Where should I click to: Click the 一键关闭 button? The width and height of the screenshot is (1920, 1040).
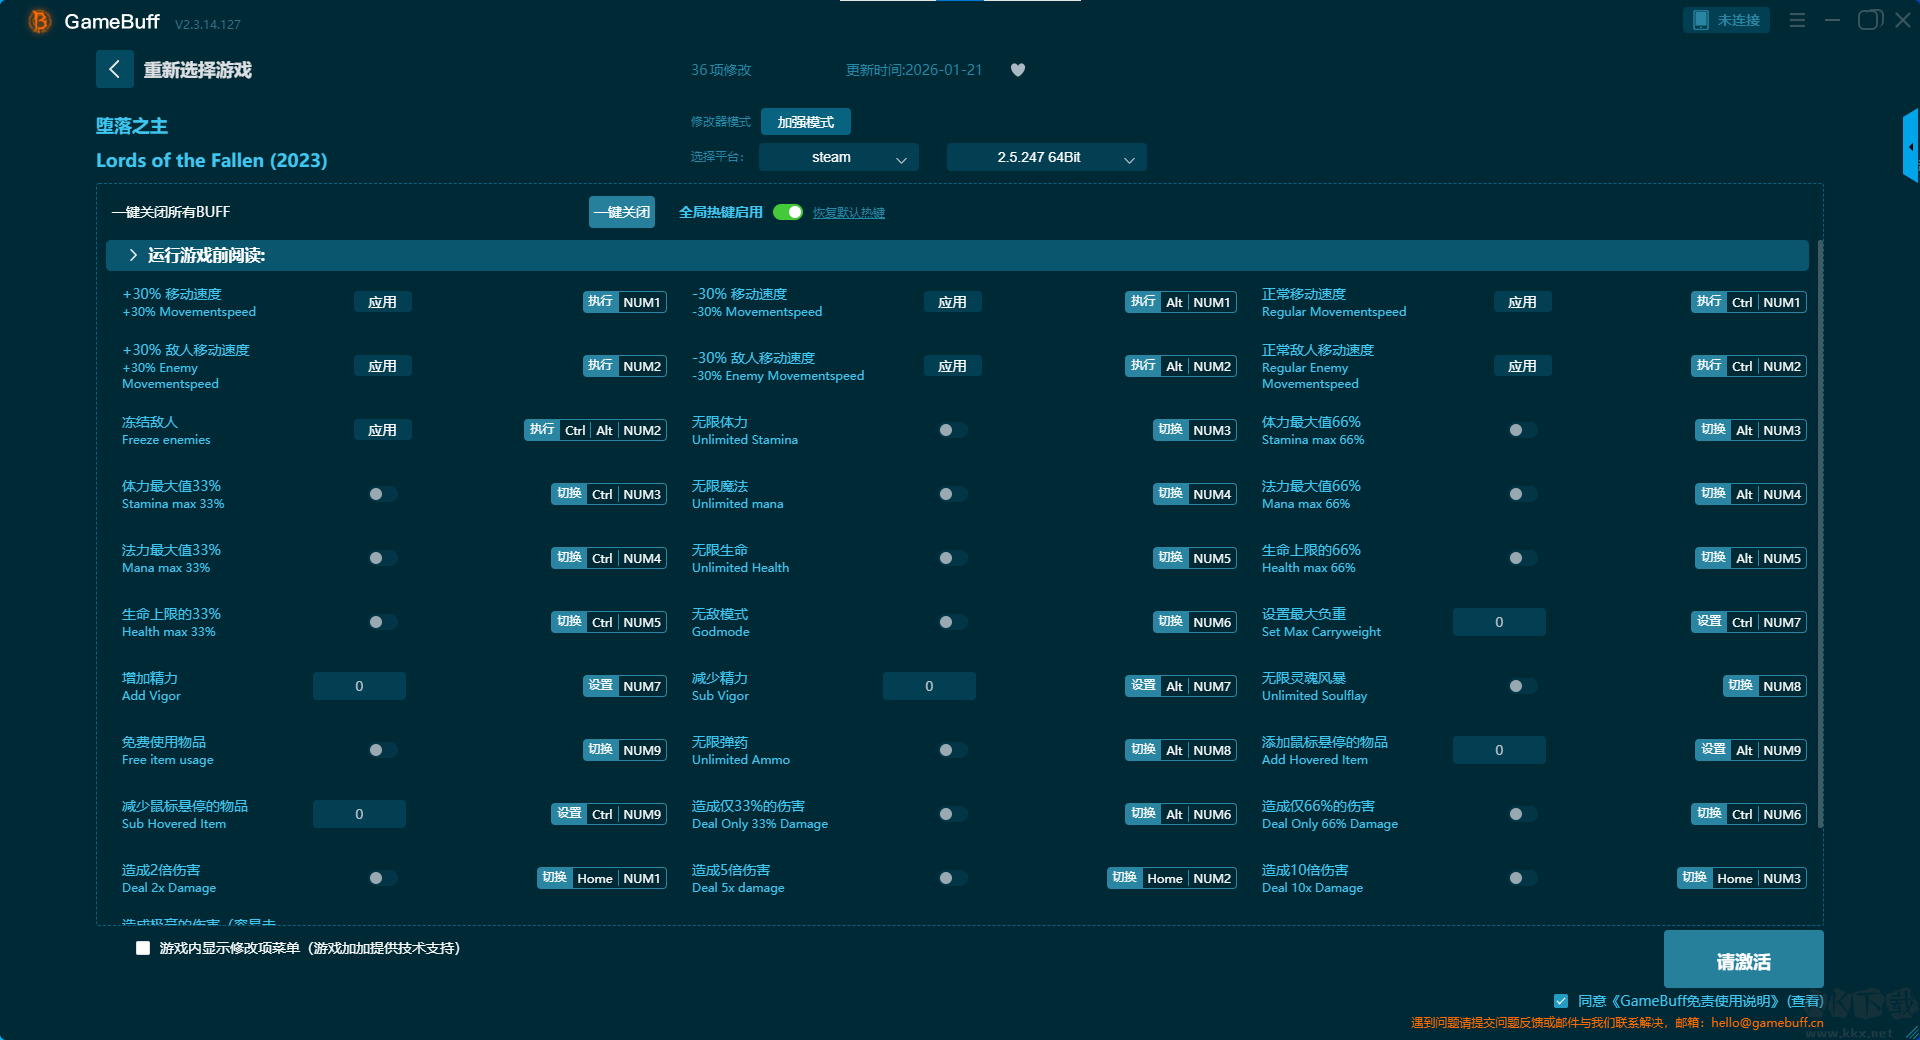[621, 212]
